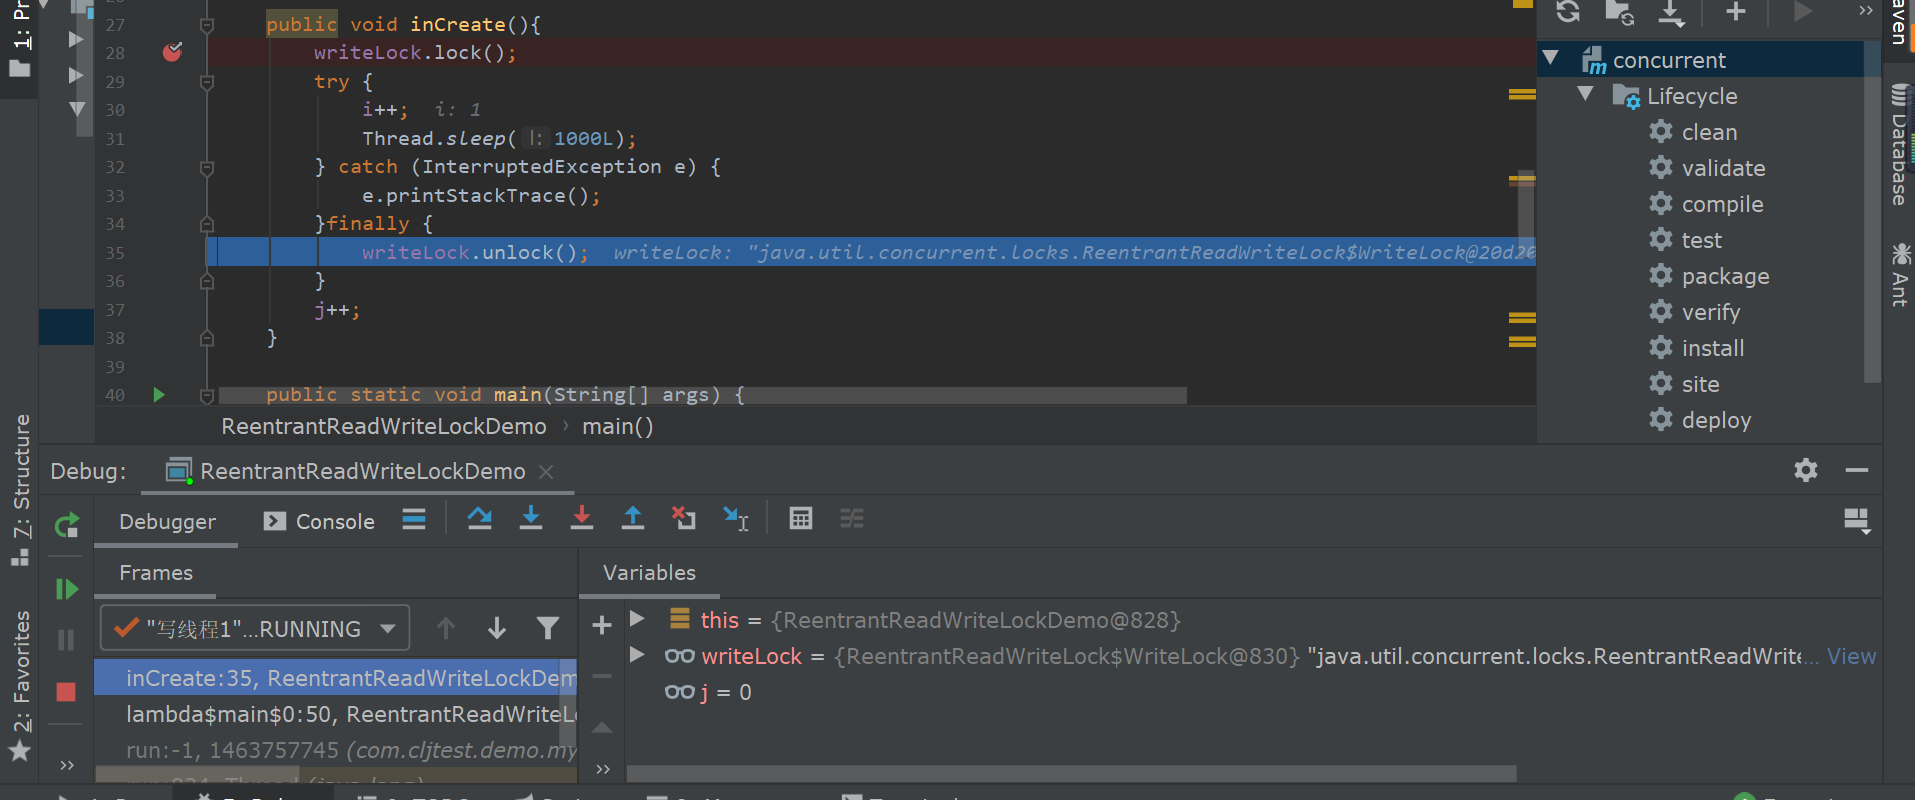Select the next frame down arrow

(x=497, y=628)
